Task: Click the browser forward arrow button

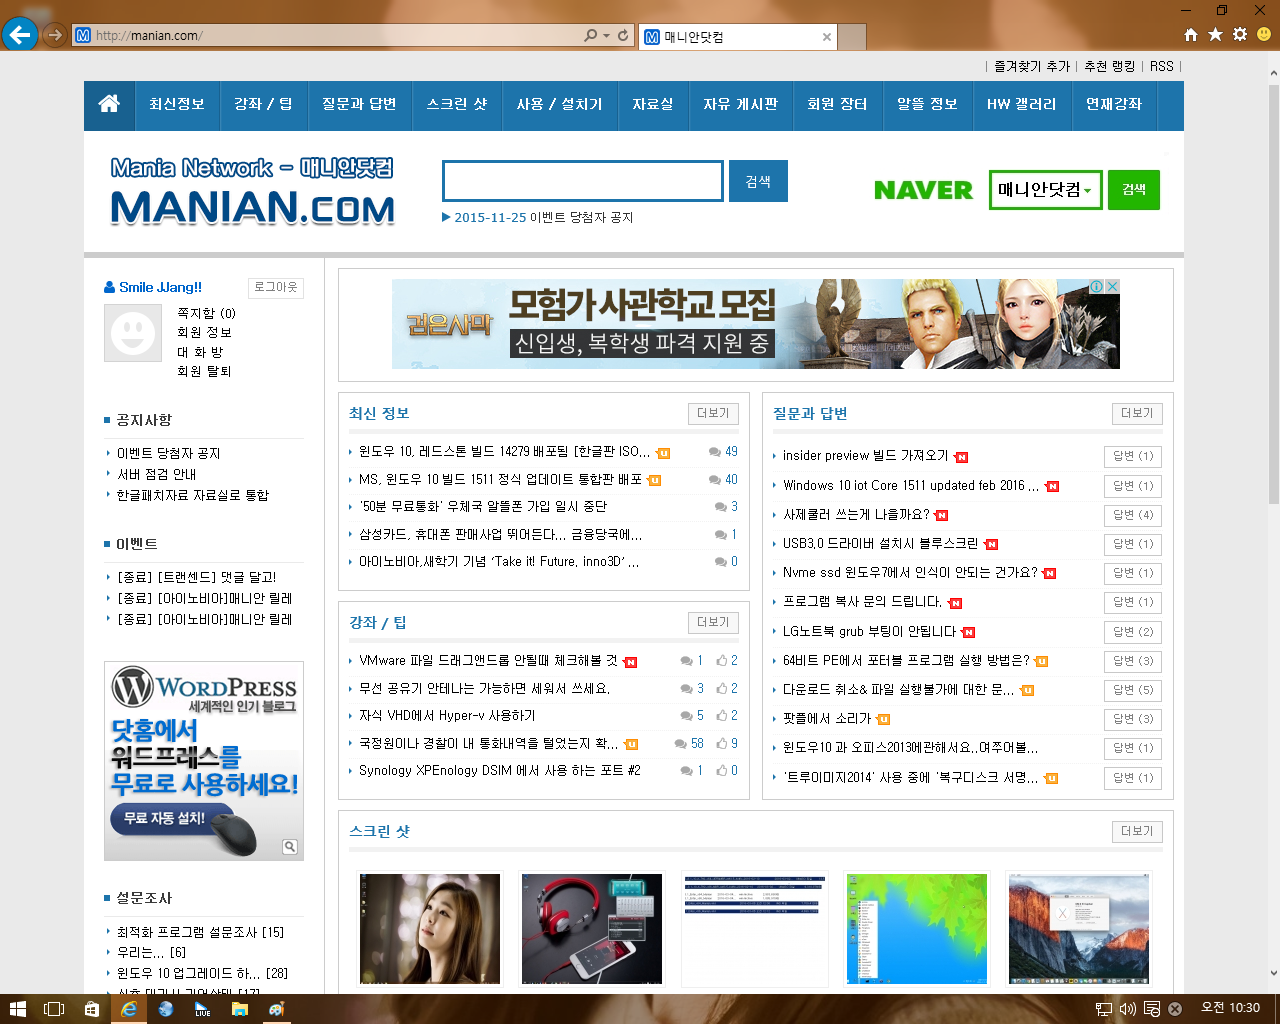Action: pos(54,35)
